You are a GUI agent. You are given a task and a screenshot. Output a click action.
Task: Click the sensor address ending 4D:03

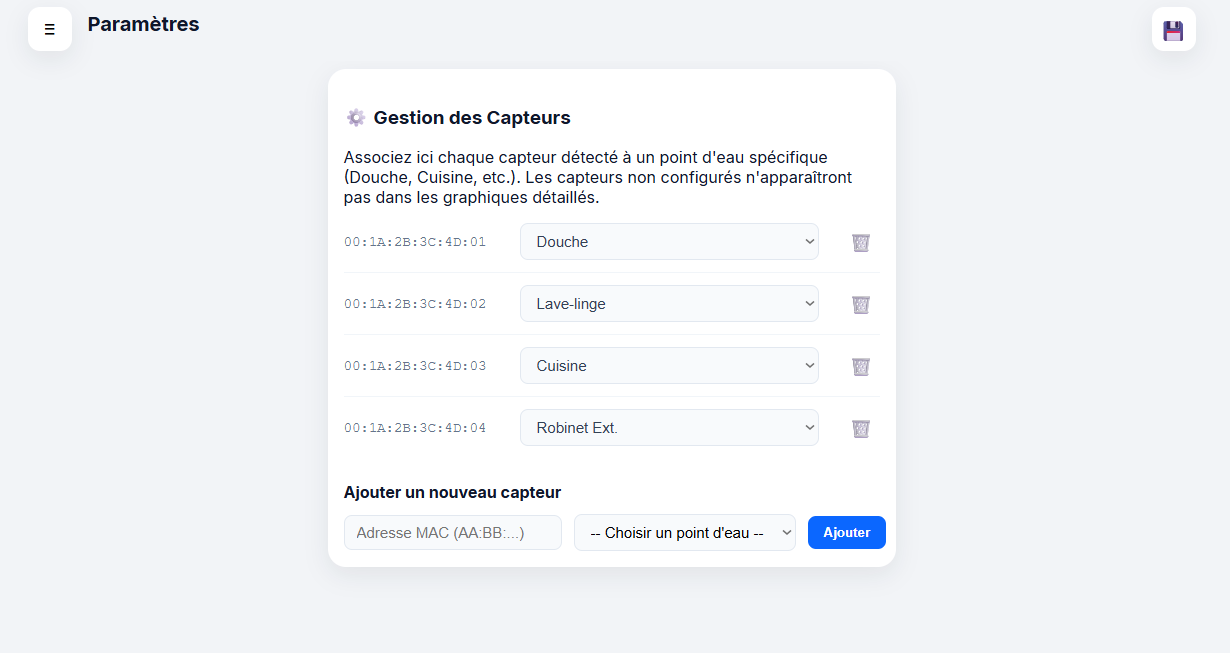[415, 366]
